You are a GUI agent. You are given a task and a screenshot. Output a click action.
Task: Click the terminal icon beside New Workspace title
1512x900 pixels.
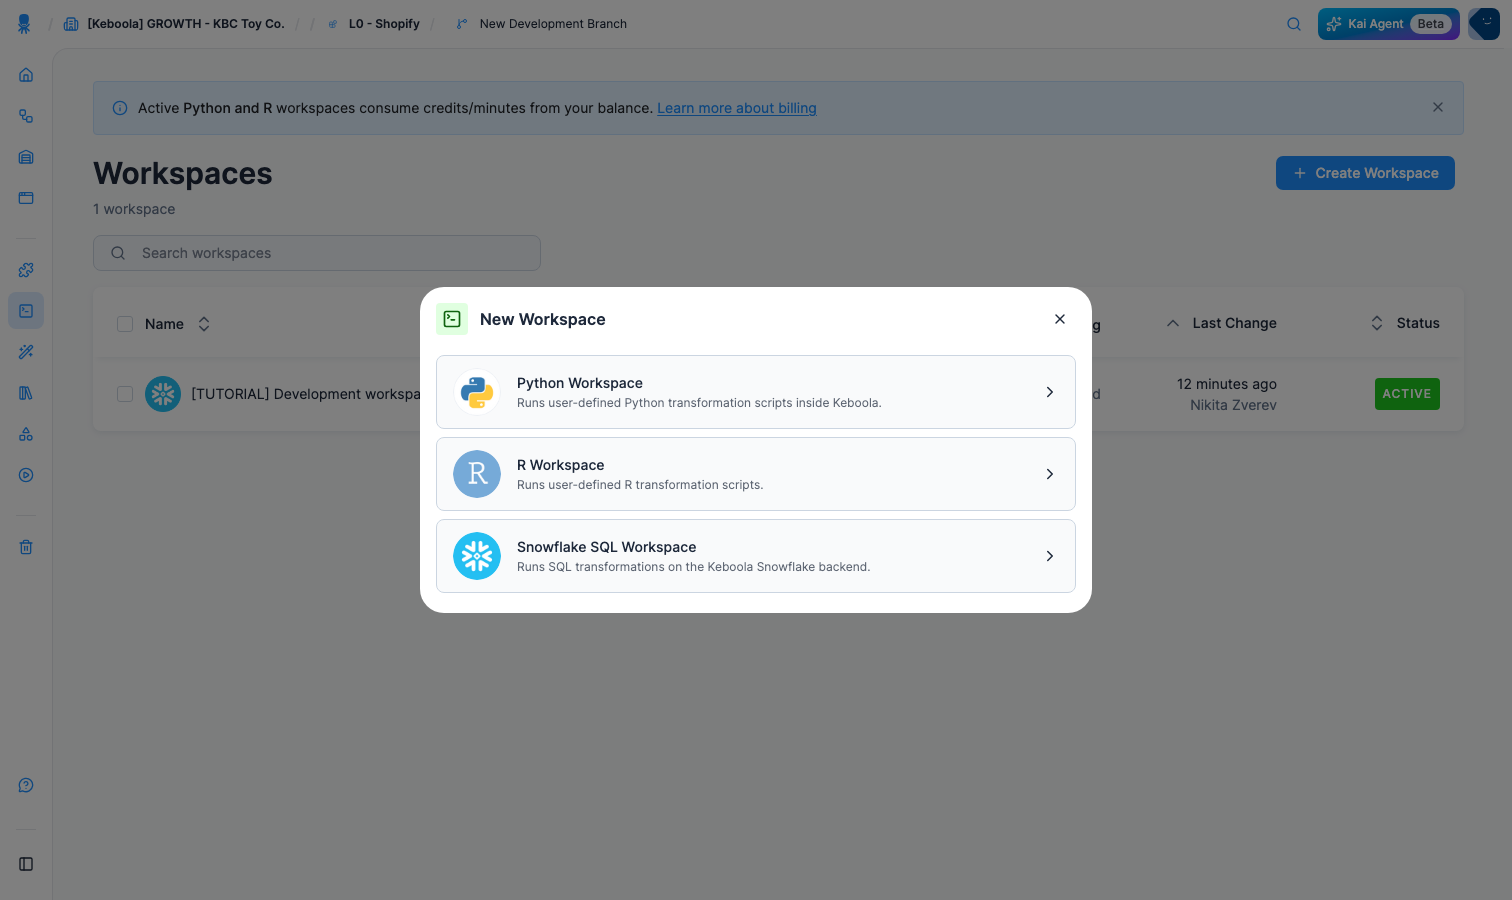(452, 319)
